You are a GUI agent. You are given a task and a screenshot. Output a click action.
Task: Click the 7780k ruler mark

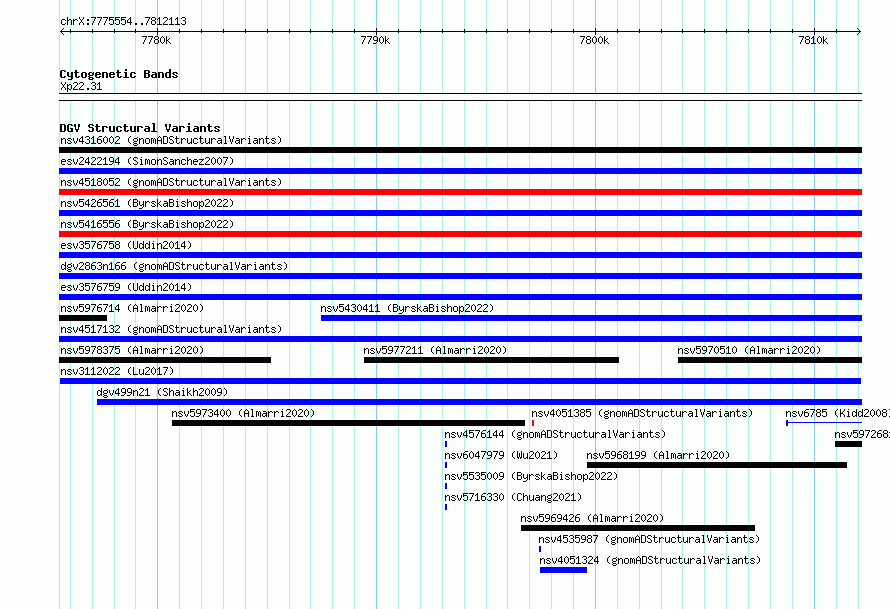(x=156, y=40)
